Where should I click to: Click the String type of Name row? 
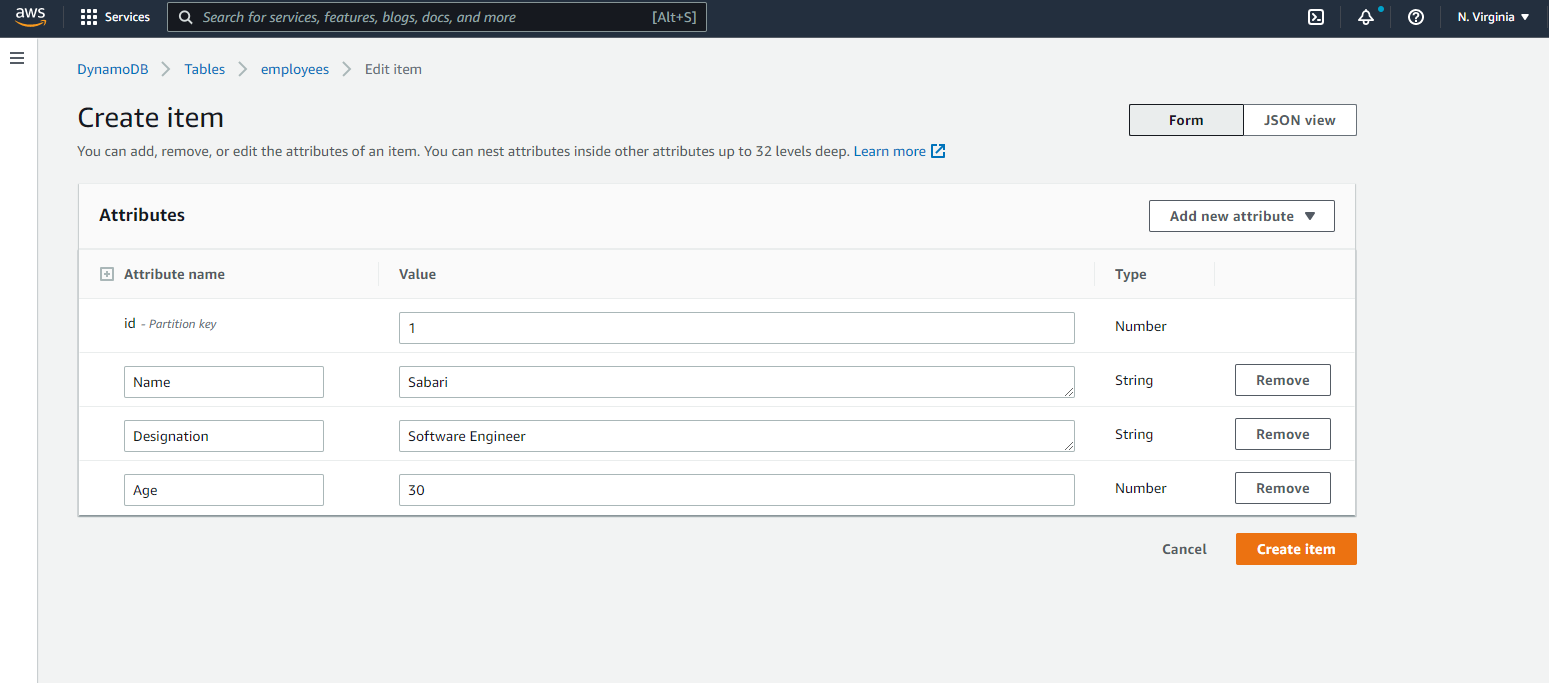(x=1134, y=380)
